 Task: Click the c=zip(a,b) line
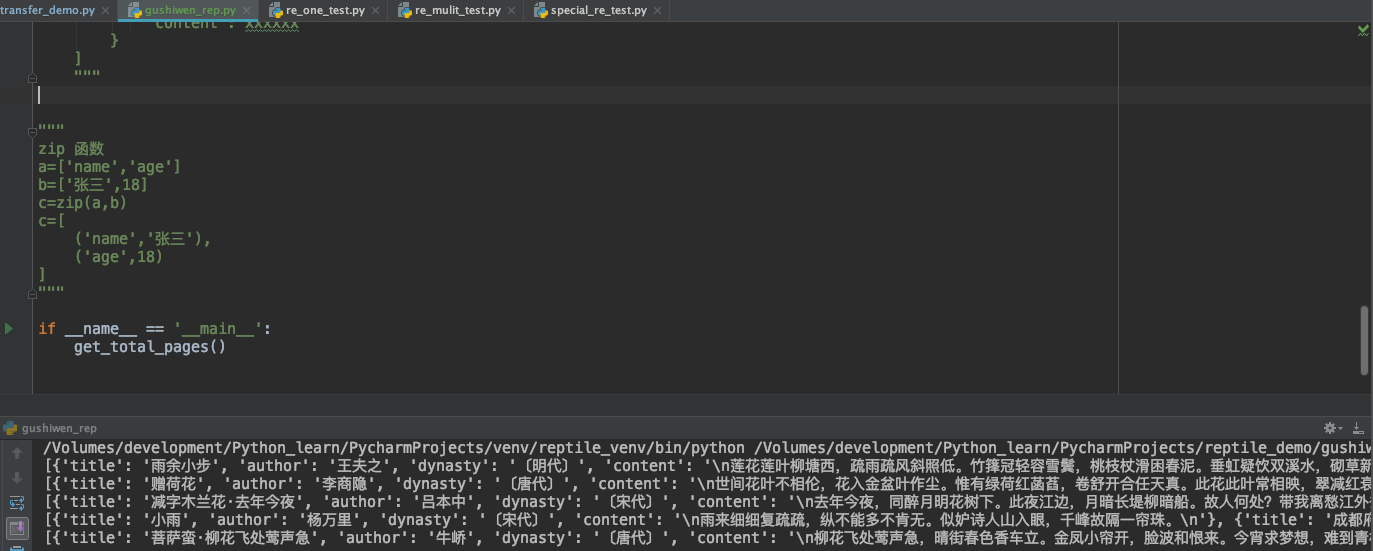83,203
